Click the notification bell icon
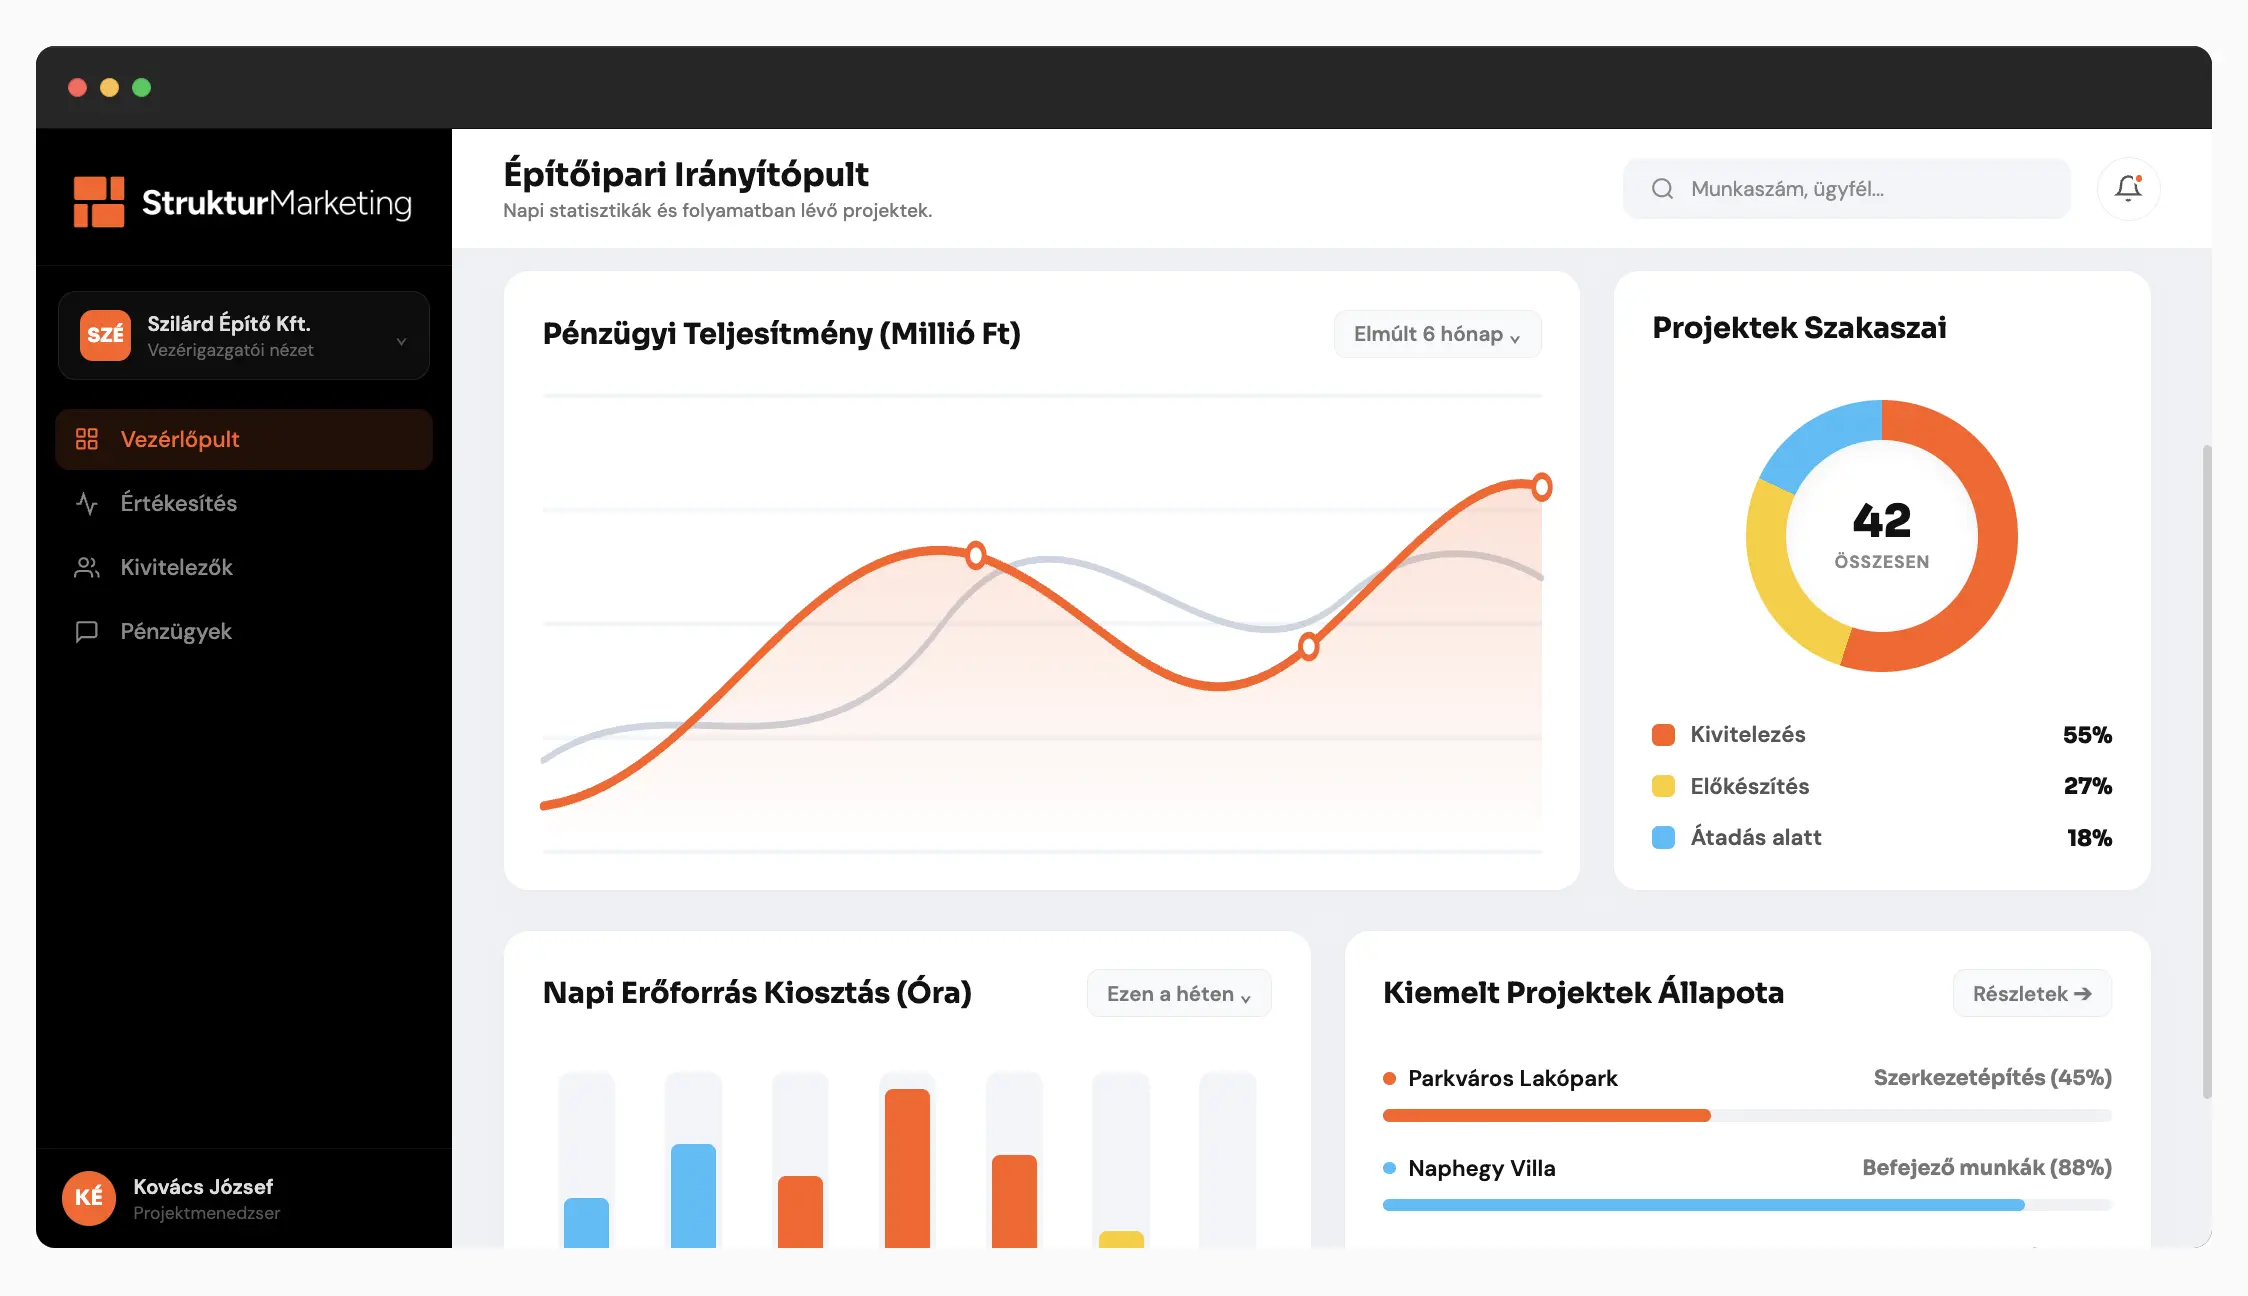The image size is (2248, 1296). pos(2128,188)
